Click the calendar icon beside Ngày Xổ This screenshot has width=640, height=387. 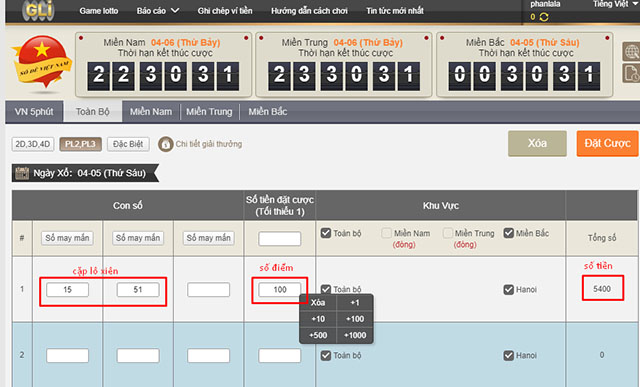[x=22, y=173]
